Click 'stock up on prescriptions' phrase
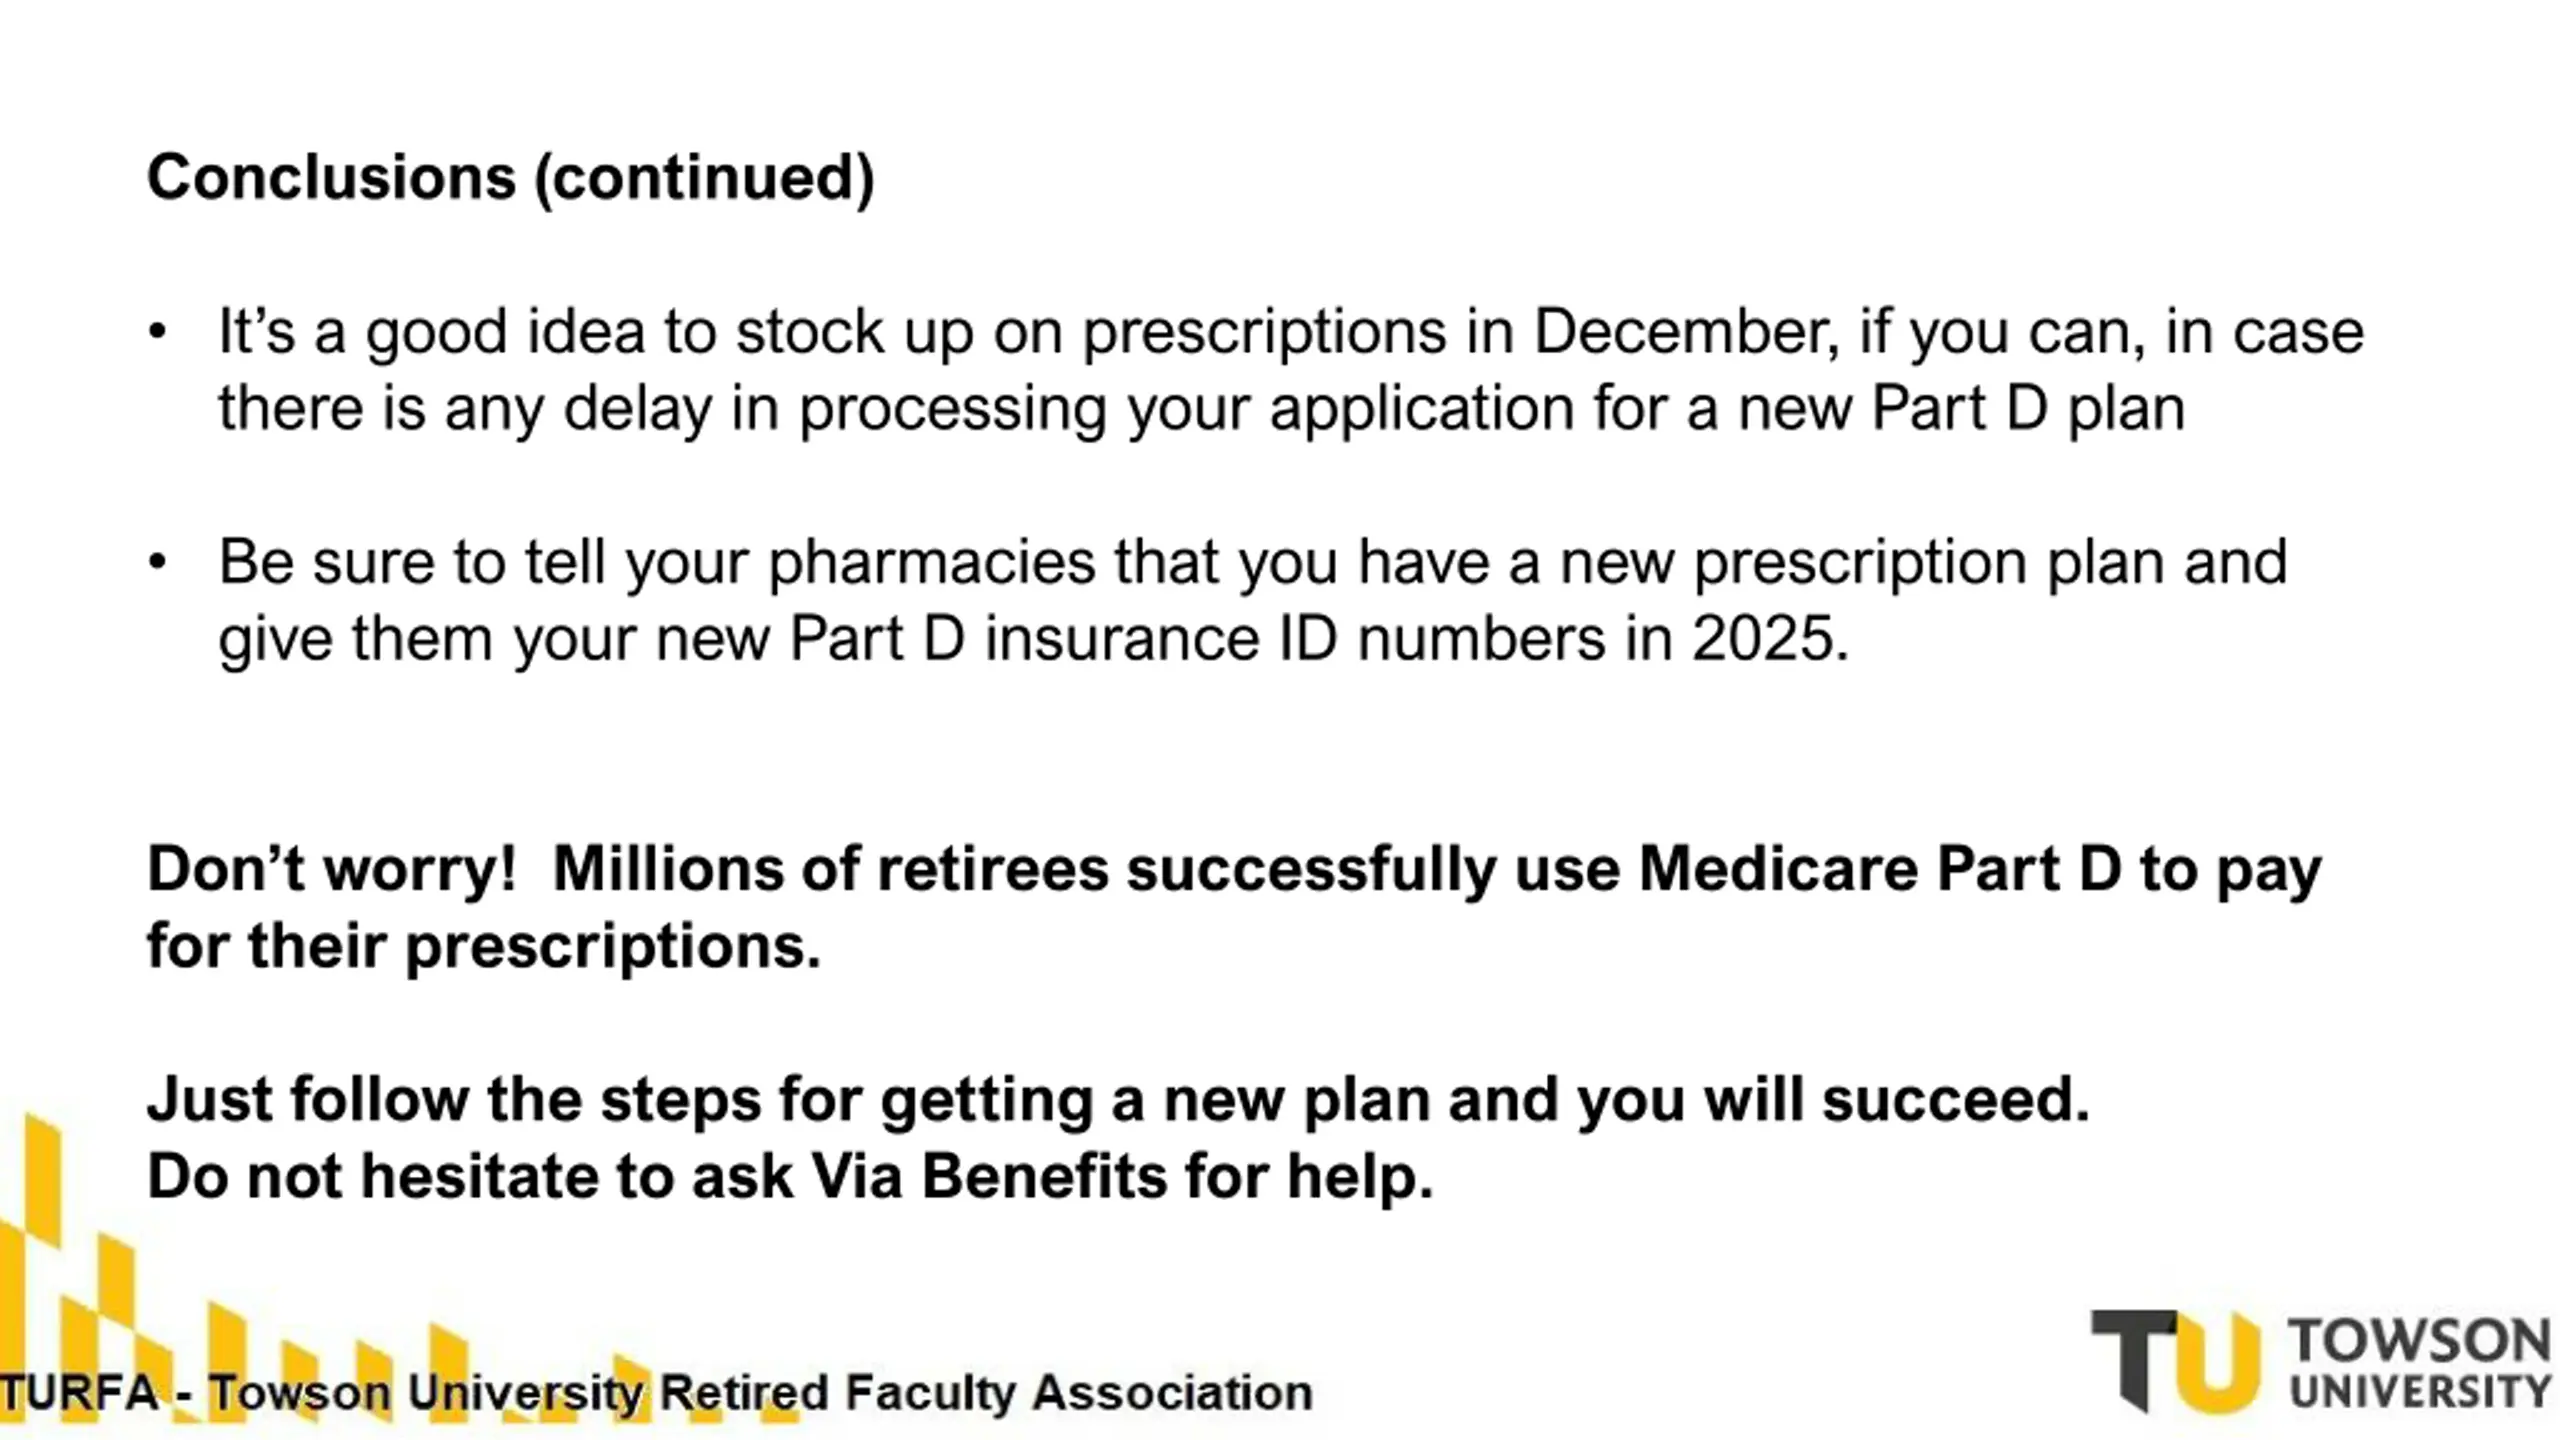 [x=1091, y=333]
